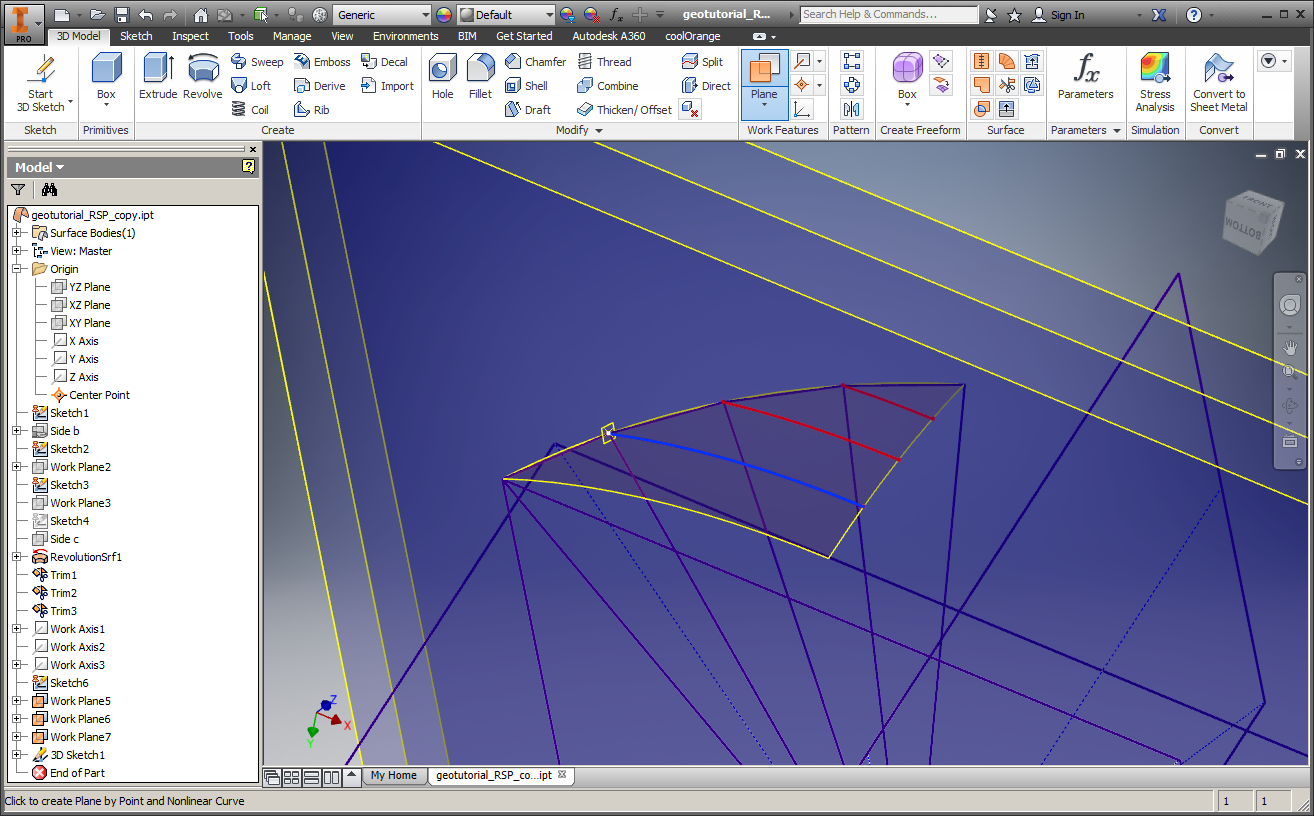Screen dimensions: 1314x816
Task: Click the work Point icon
Action: click(x=802, y=85)
